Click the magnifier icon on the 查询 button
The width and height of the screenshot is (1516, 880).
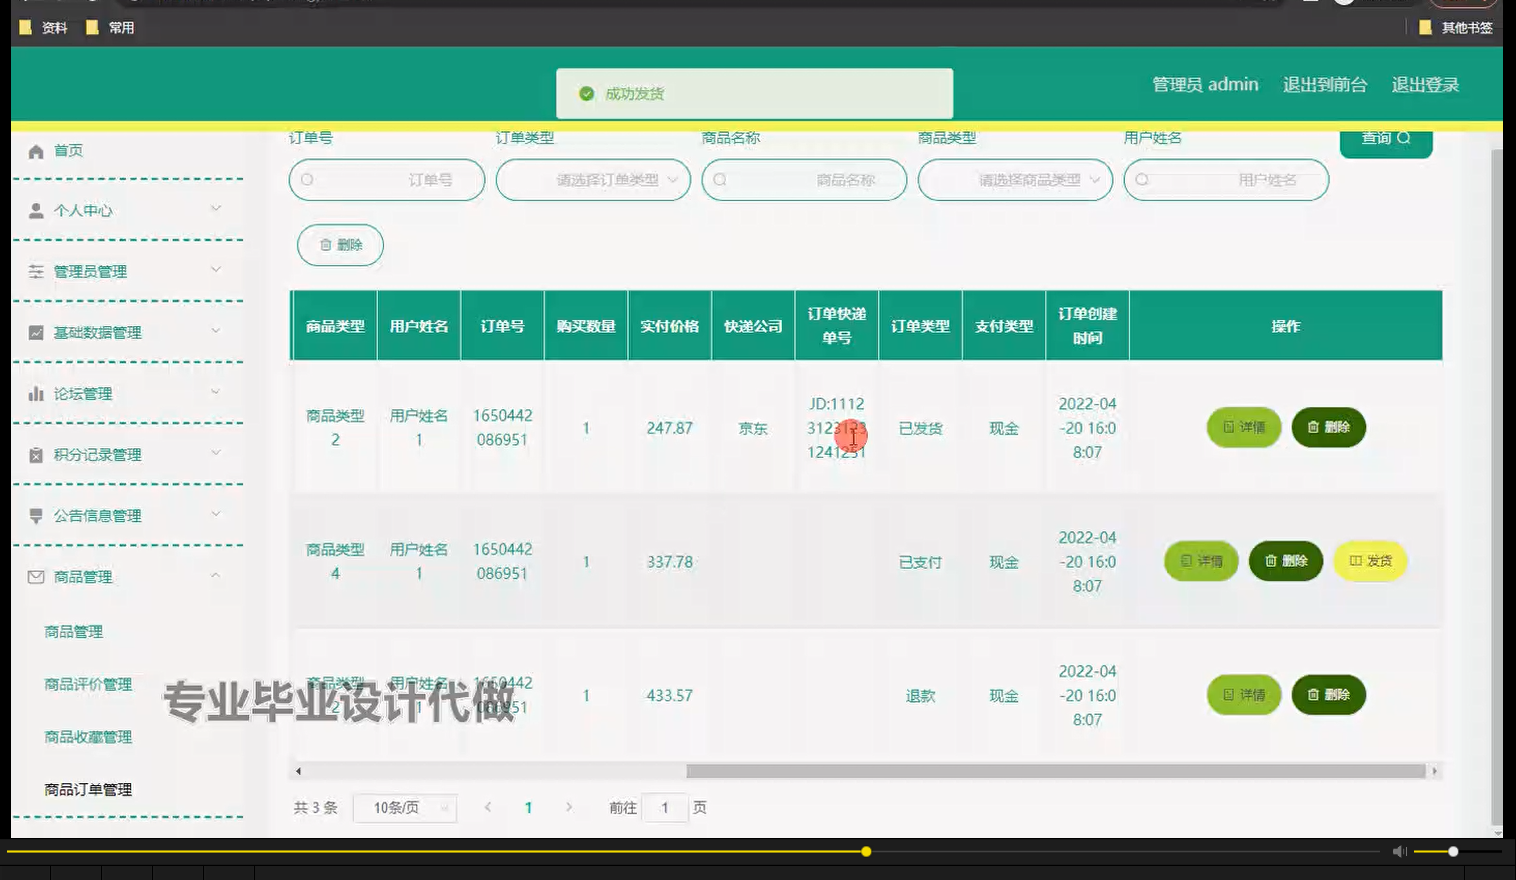click(1409, 139)
